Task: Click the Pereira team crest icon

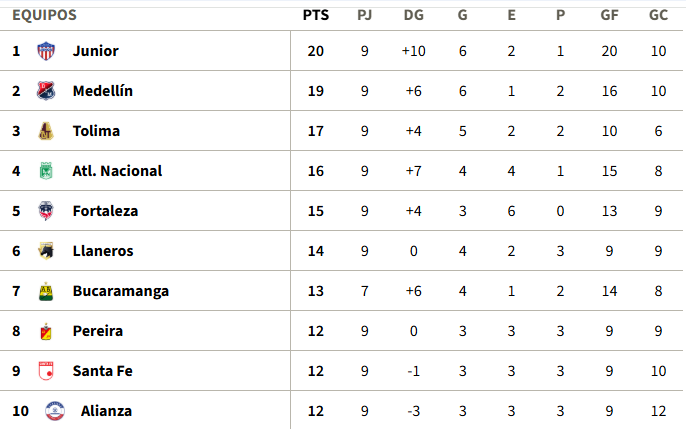Action: (46, 331)
